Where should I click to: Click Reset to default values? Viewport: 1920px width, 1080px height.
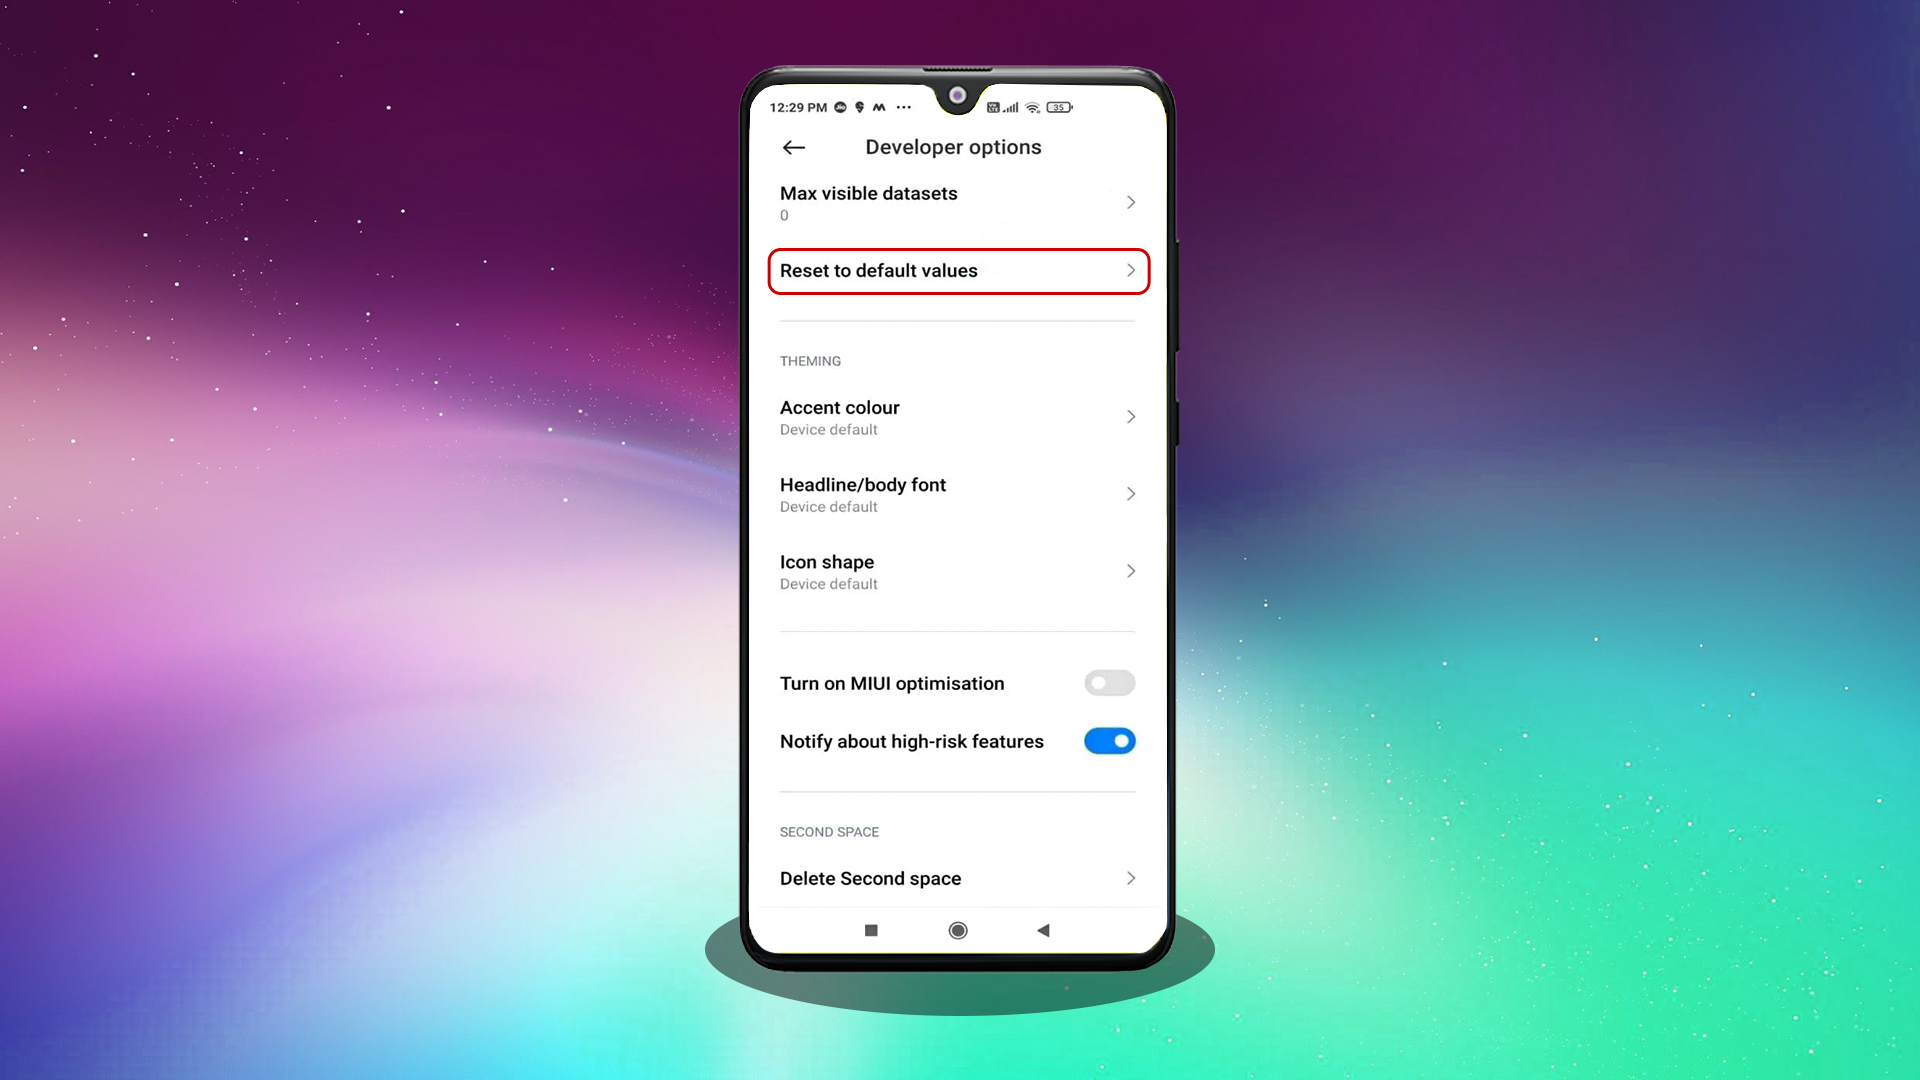point(957,270)
